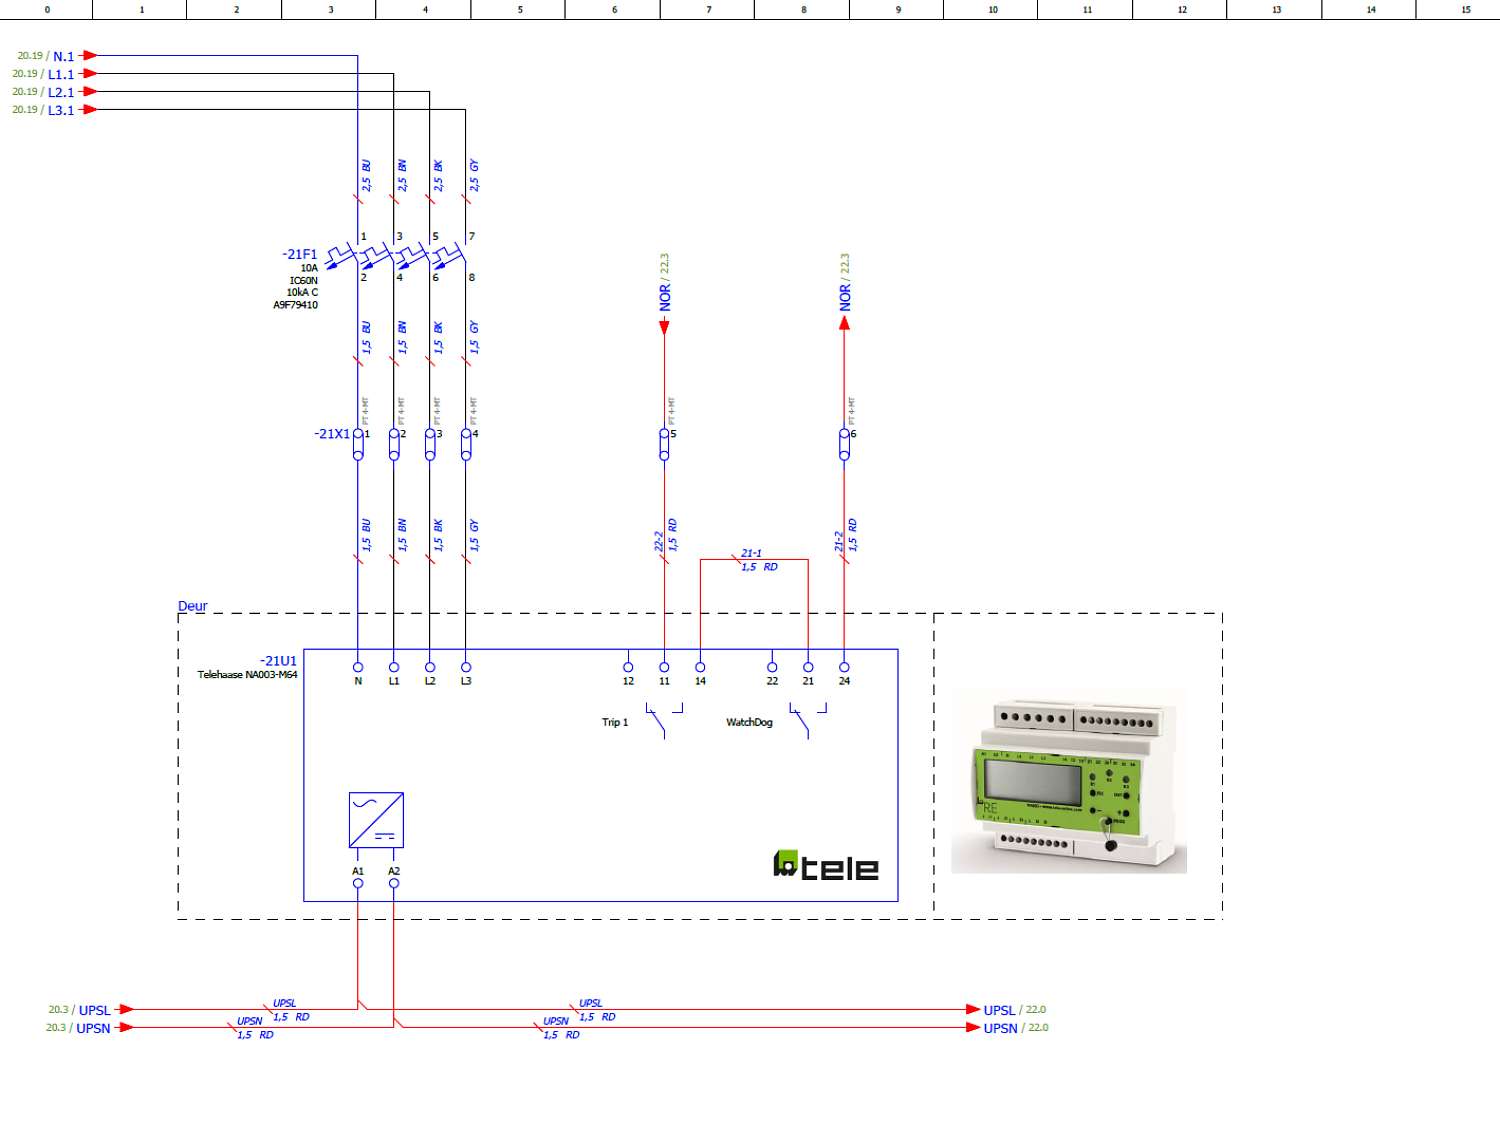The image size is (1500, 1124).
Task: Select terminal 6 of strip -21X1
Action: click(x=844, y=444)
